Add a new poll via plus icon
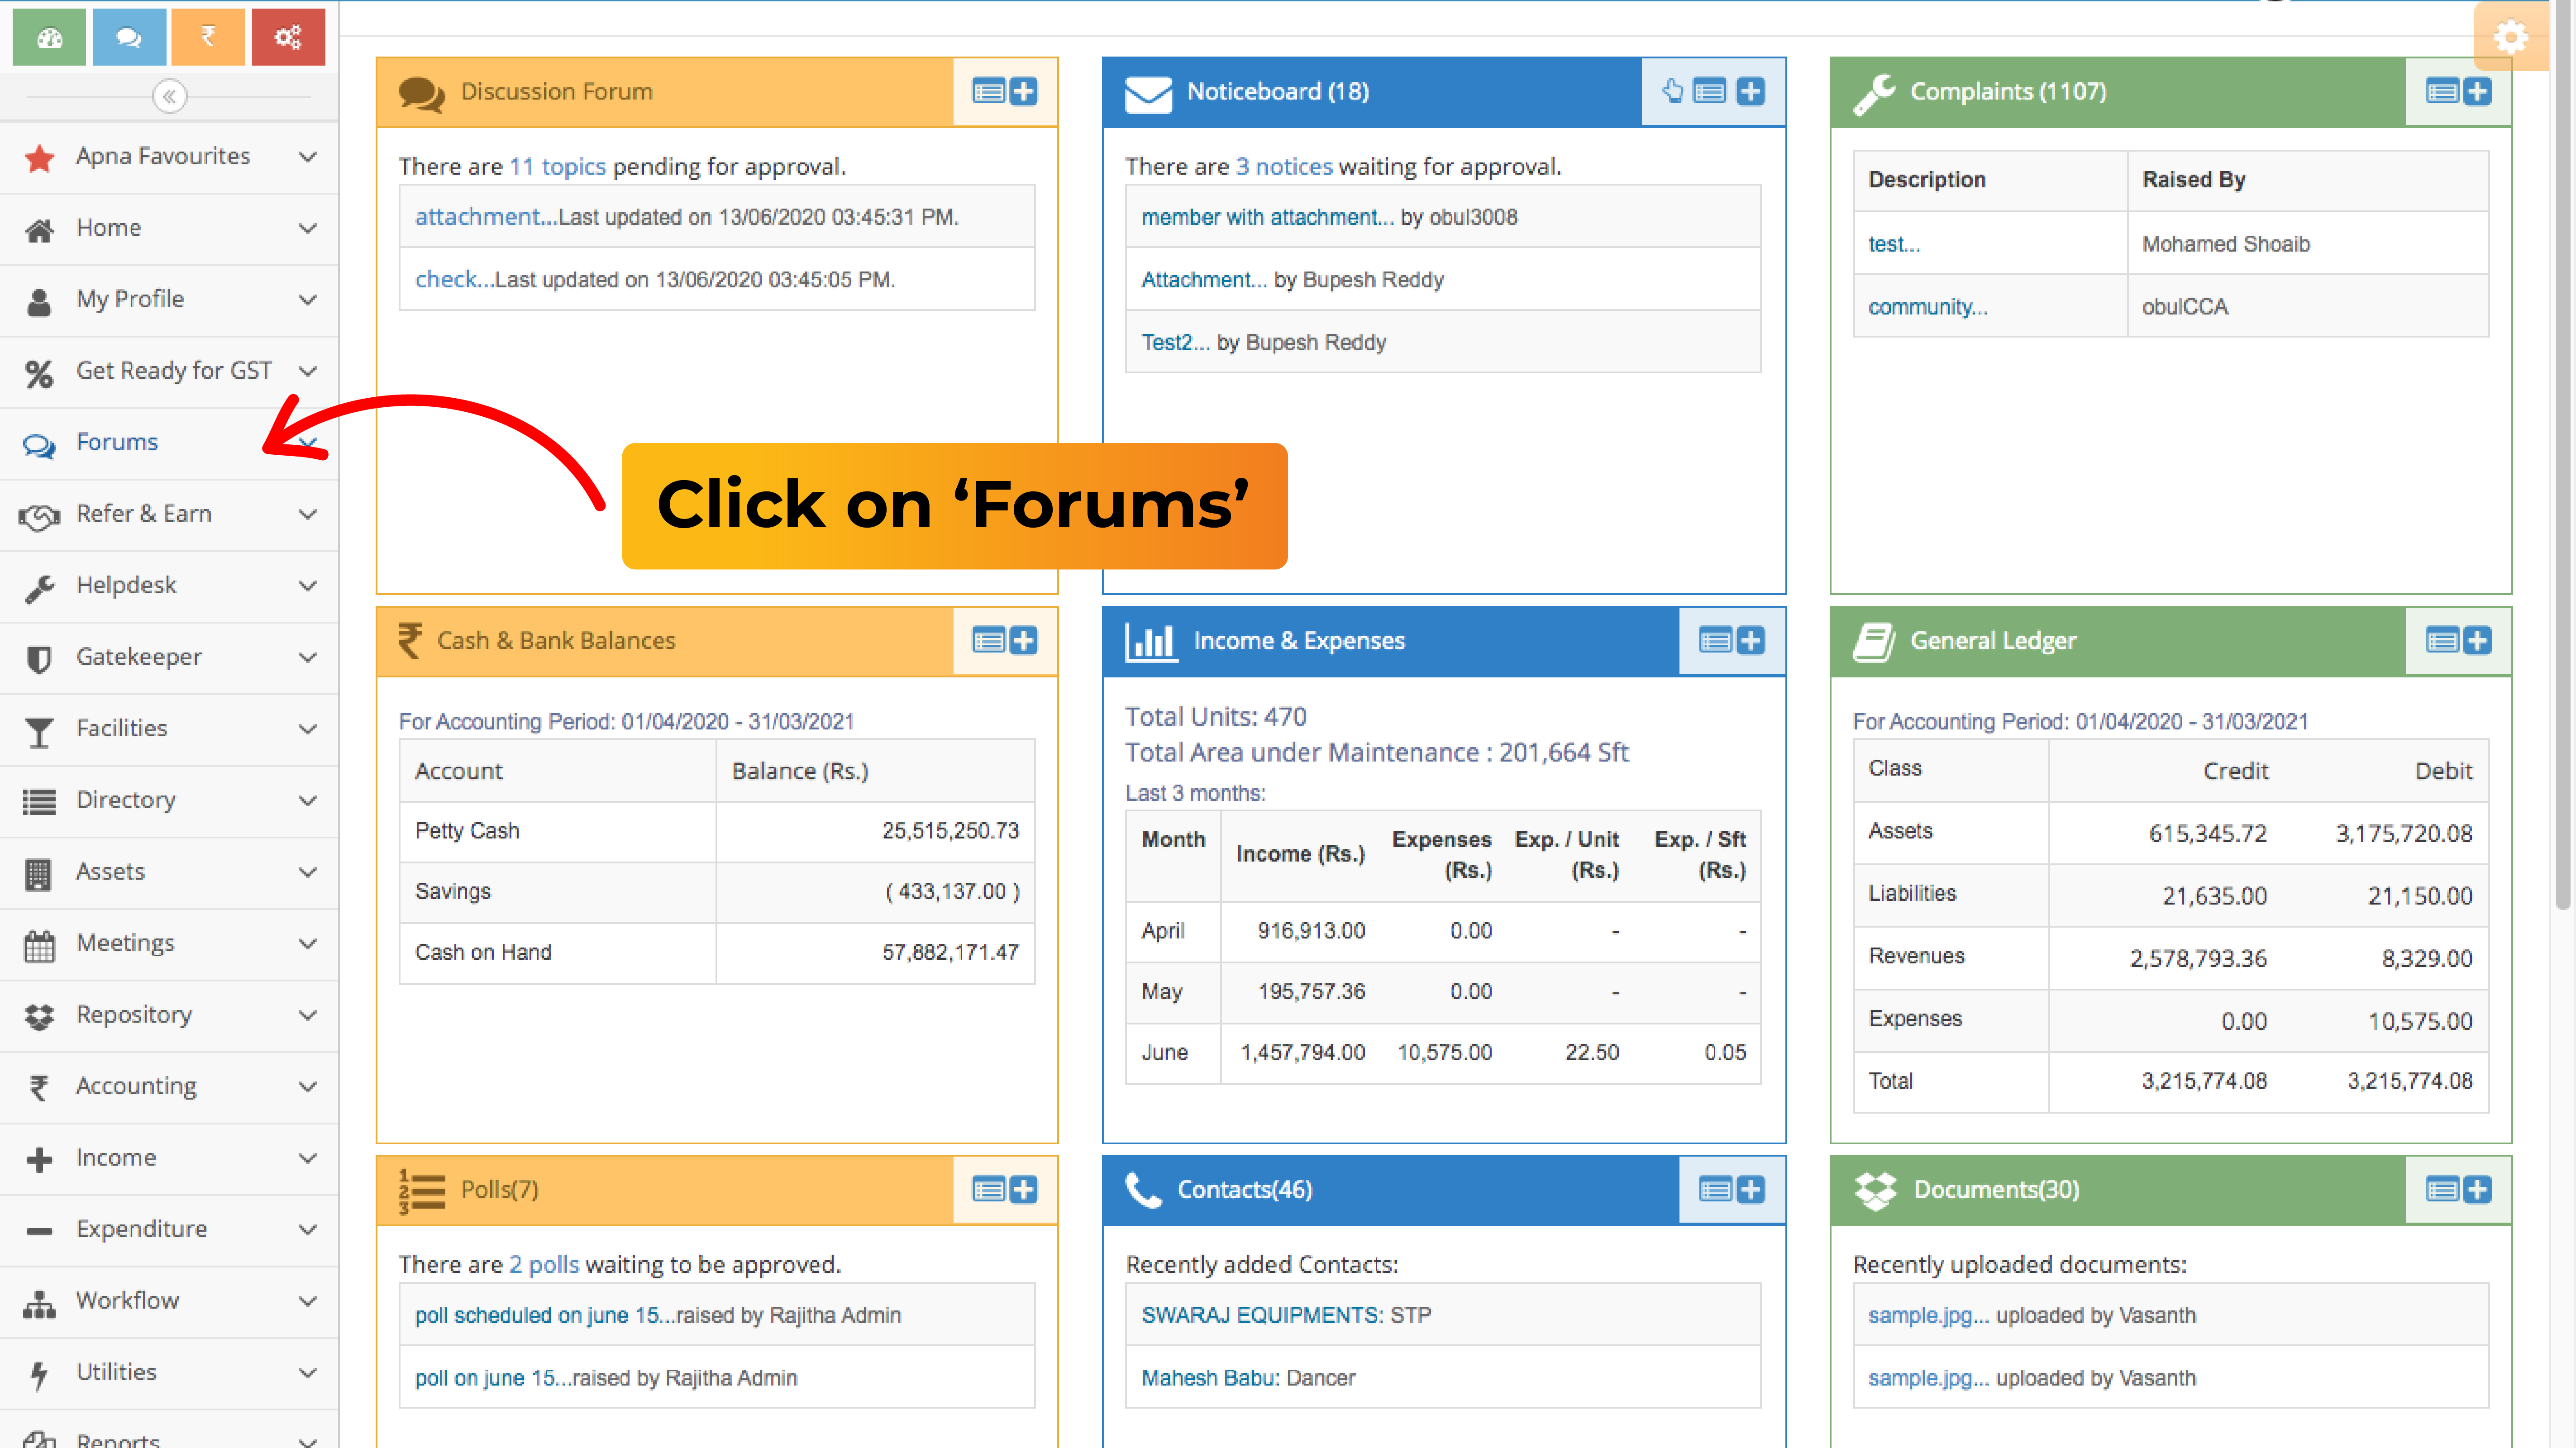This screenshot has width=2576, height=1448. point(1023,1189)
